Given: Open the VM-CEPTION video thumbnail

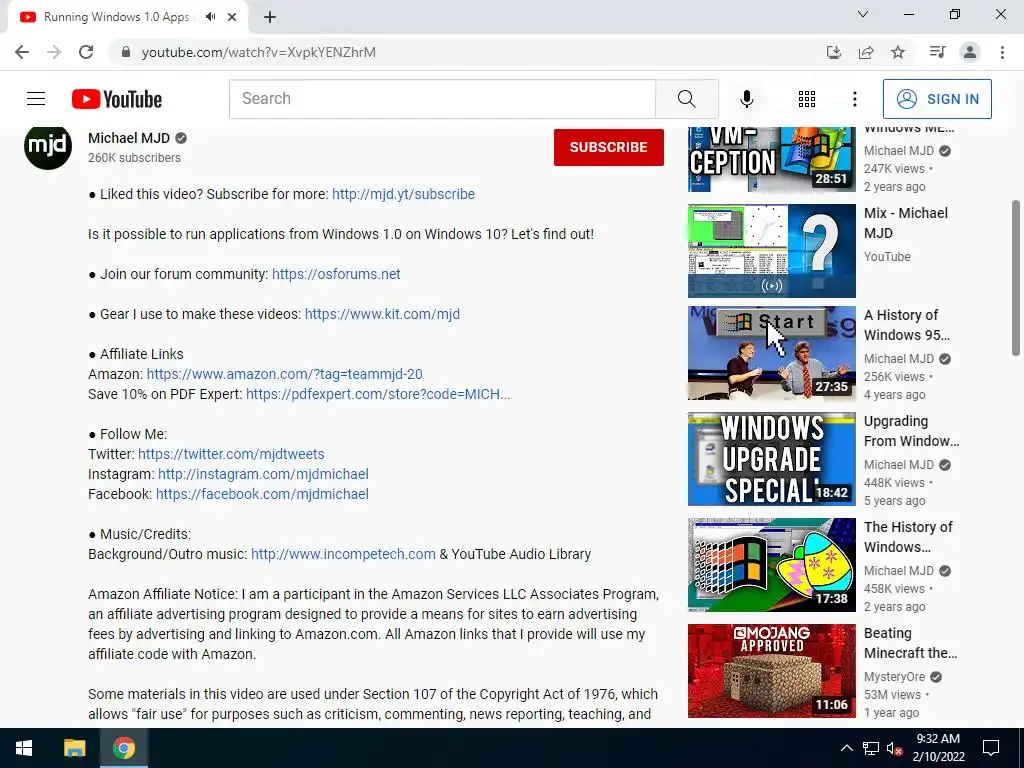Looking at the screenshot, I should pyautogui.click(x=771, y=159).
